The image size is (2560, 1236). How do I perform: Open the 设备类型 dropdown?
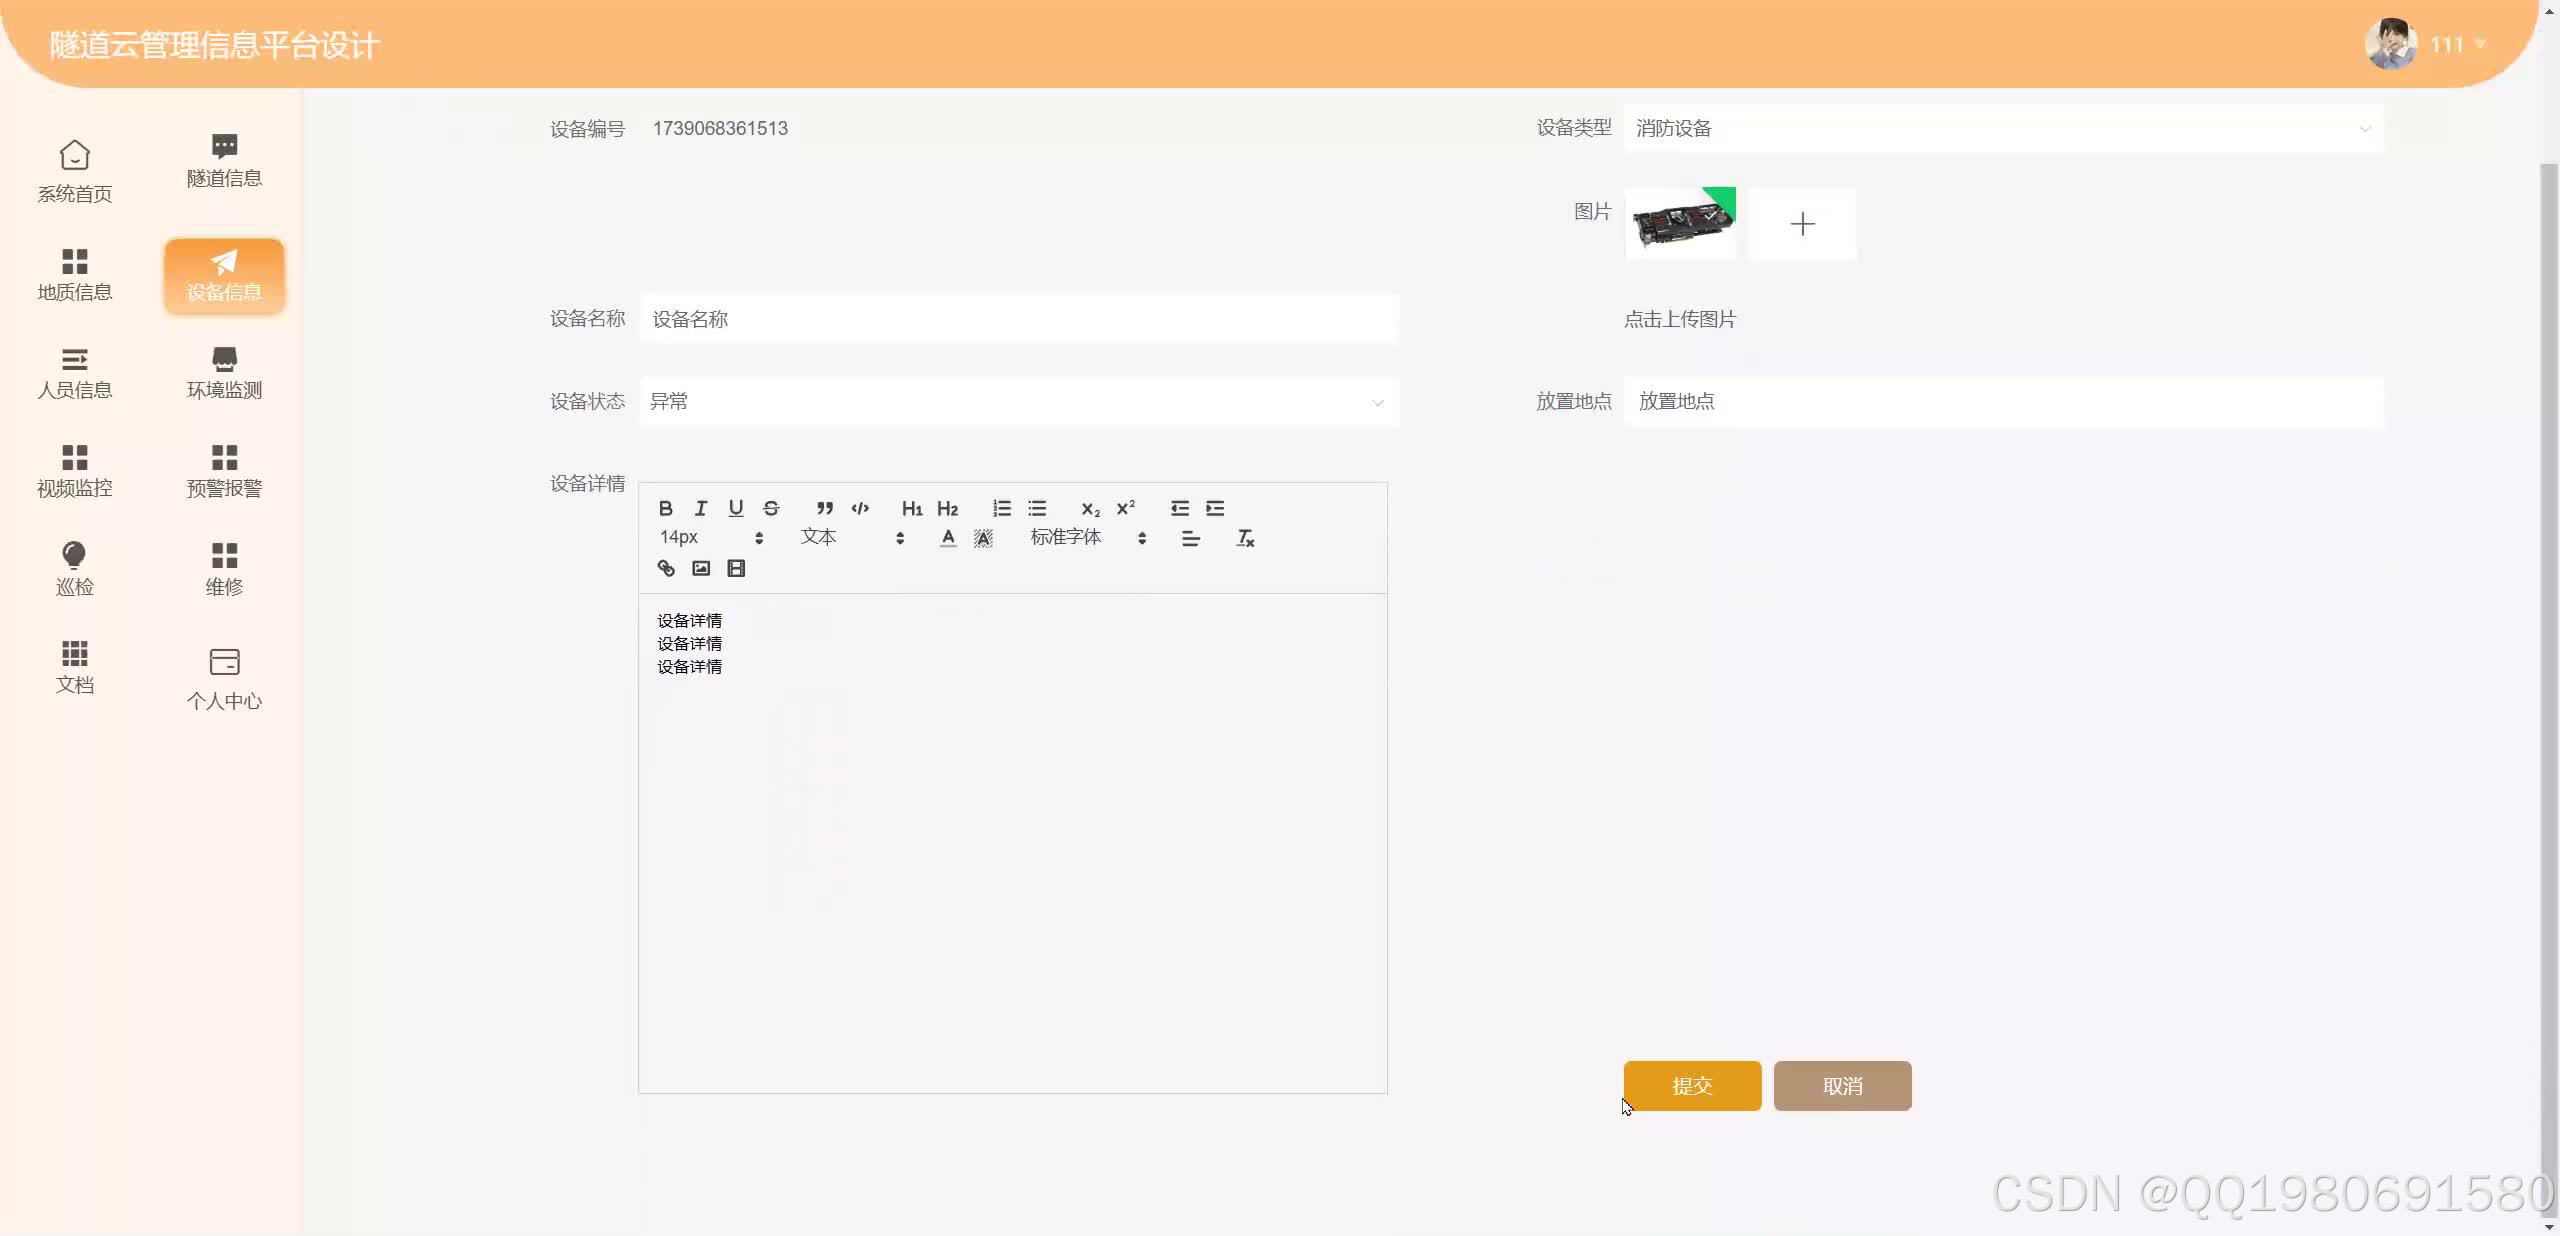tap(2002, 128)
